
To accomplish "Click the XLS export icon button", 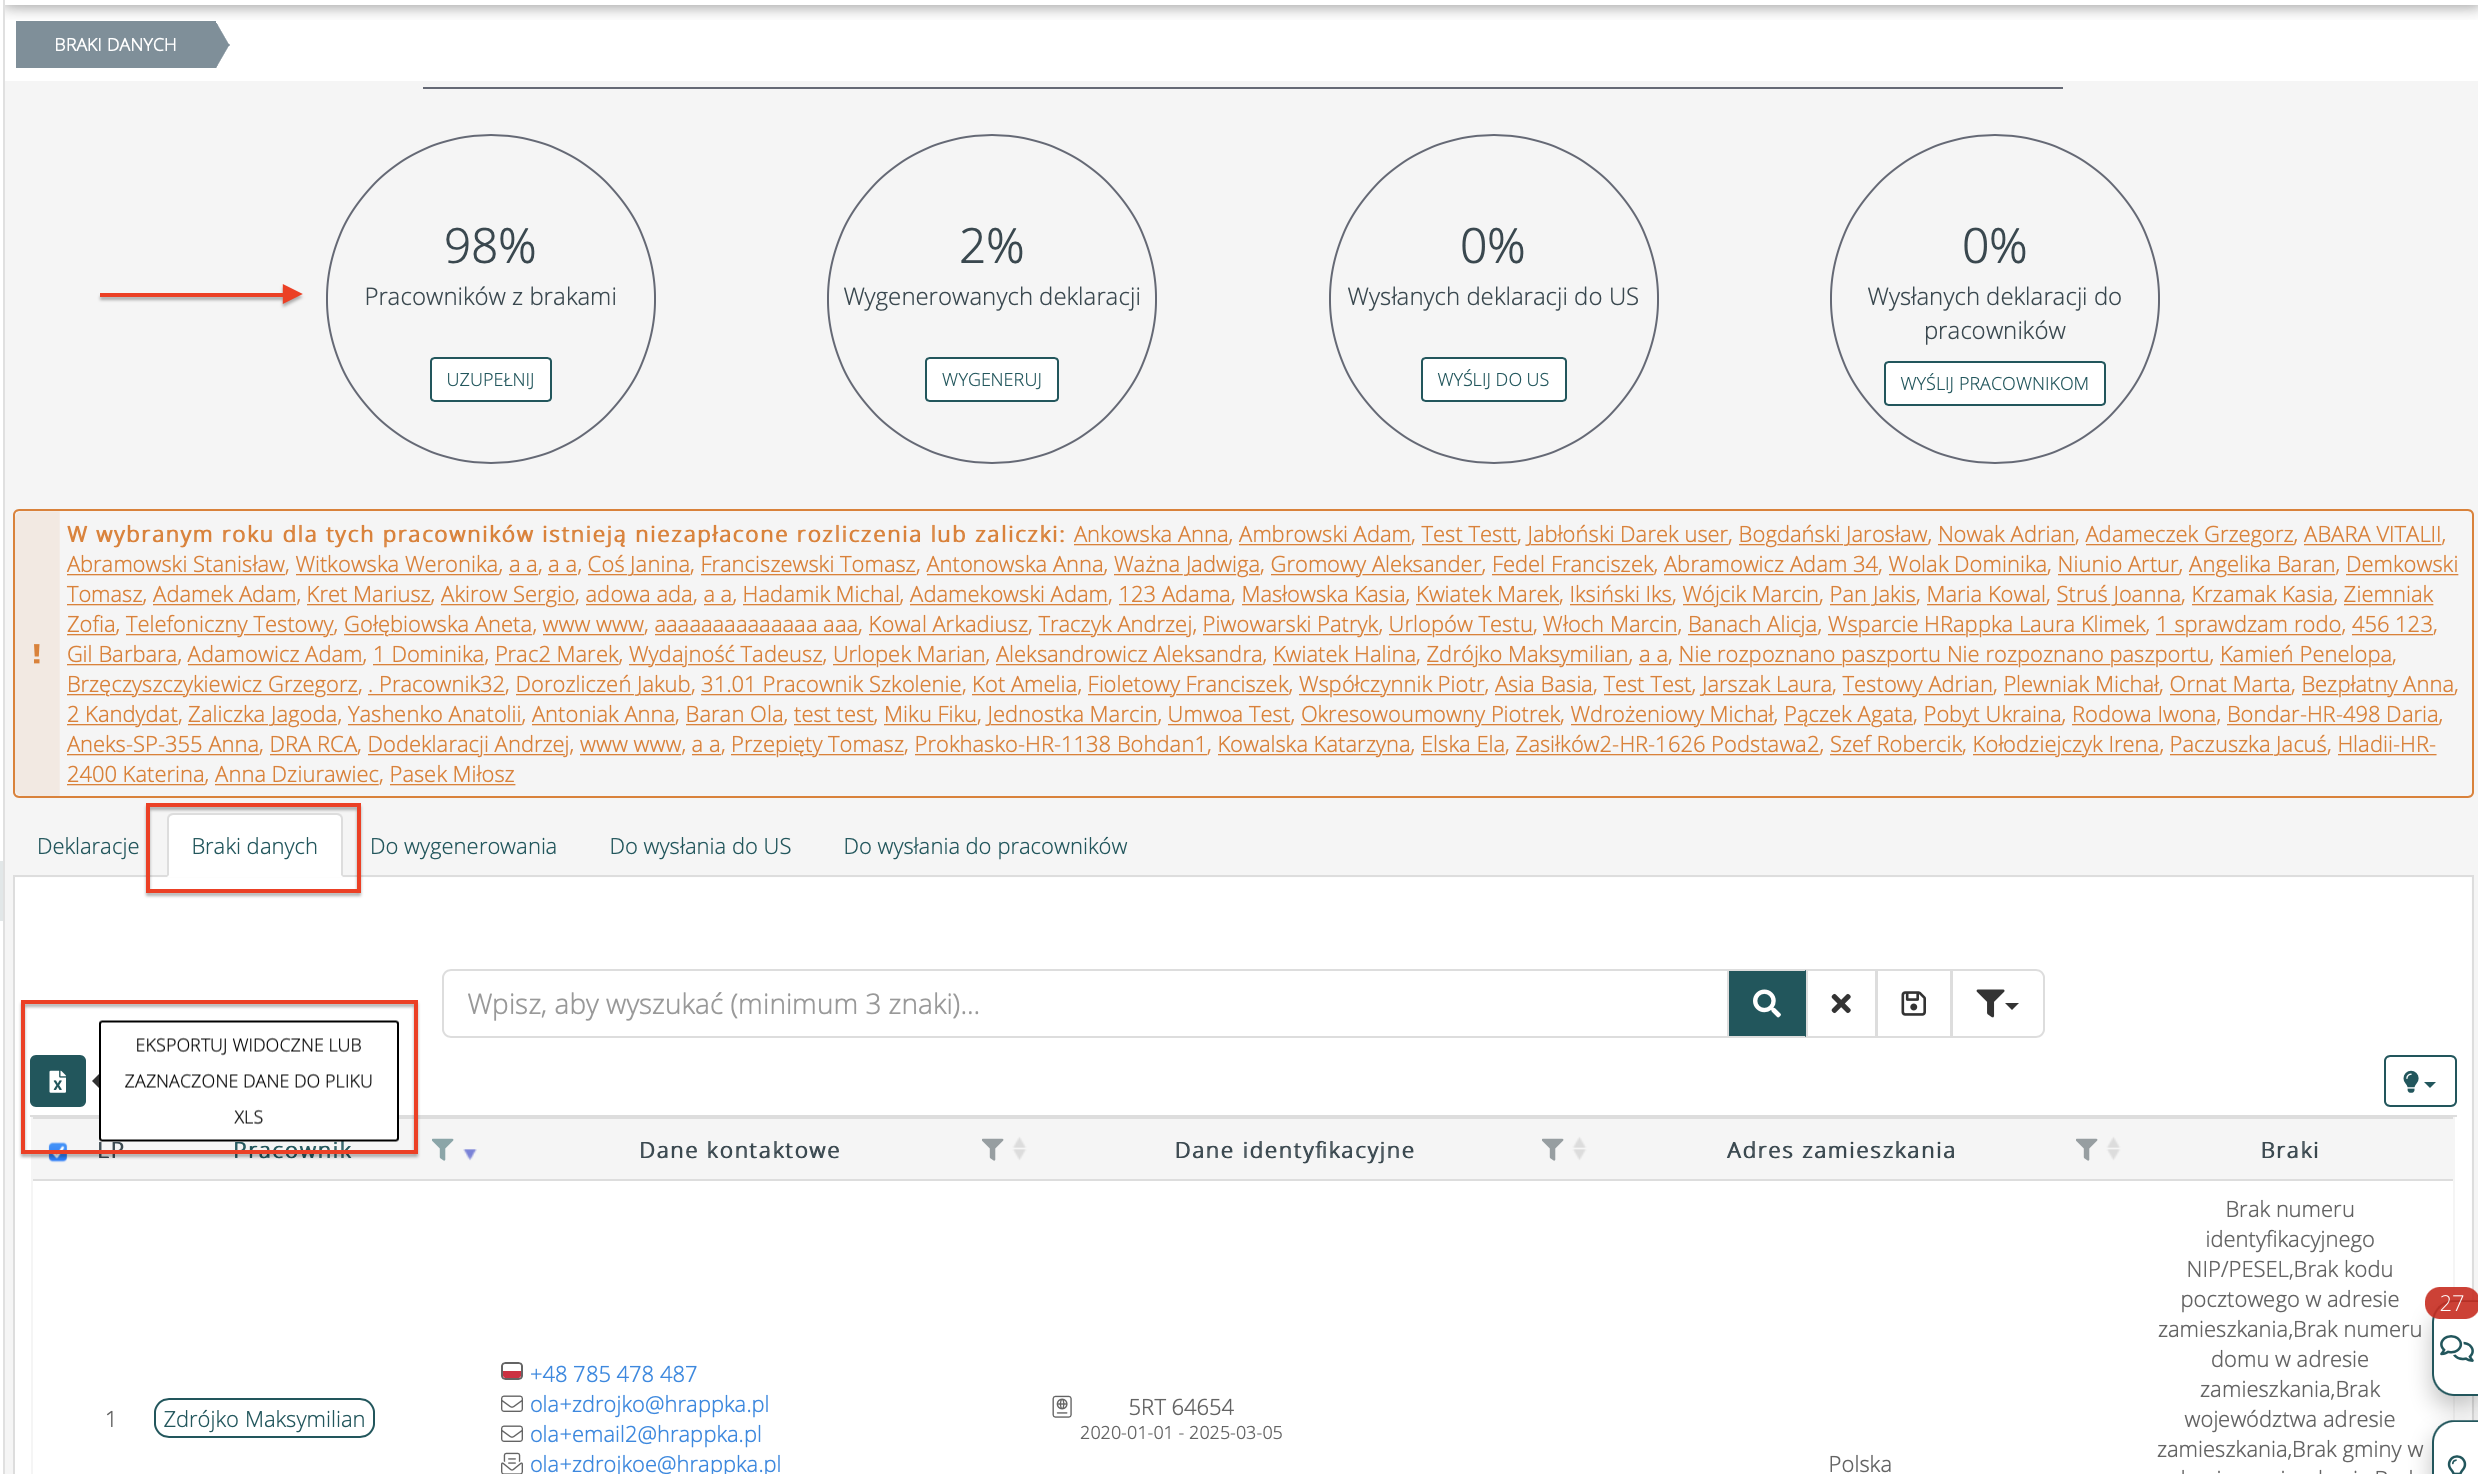I will click(x=57, y=1081).
